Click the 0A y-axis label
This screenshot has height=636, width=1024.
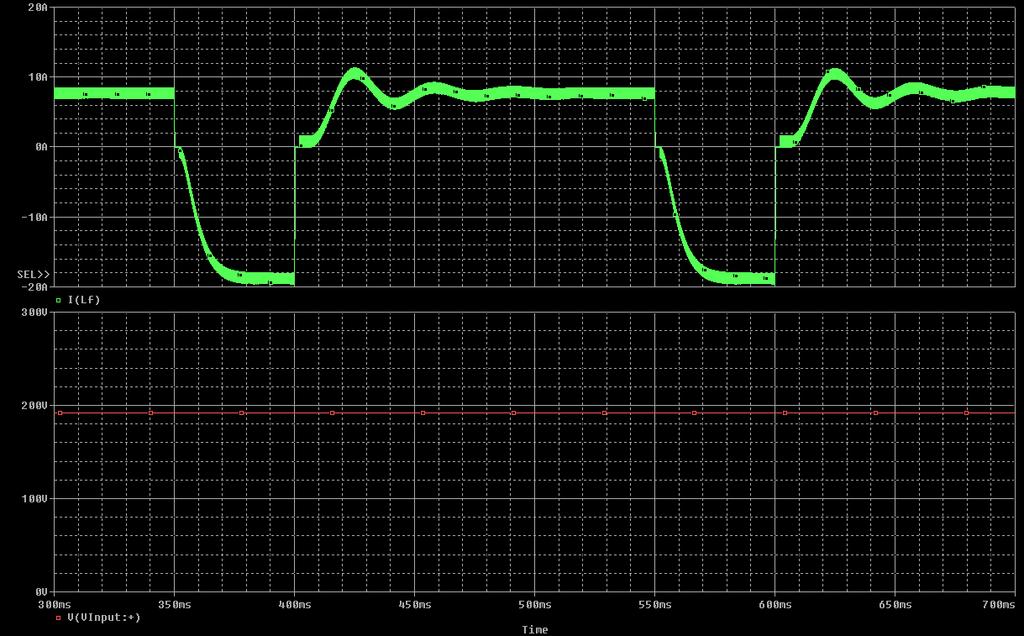[42, 147]
